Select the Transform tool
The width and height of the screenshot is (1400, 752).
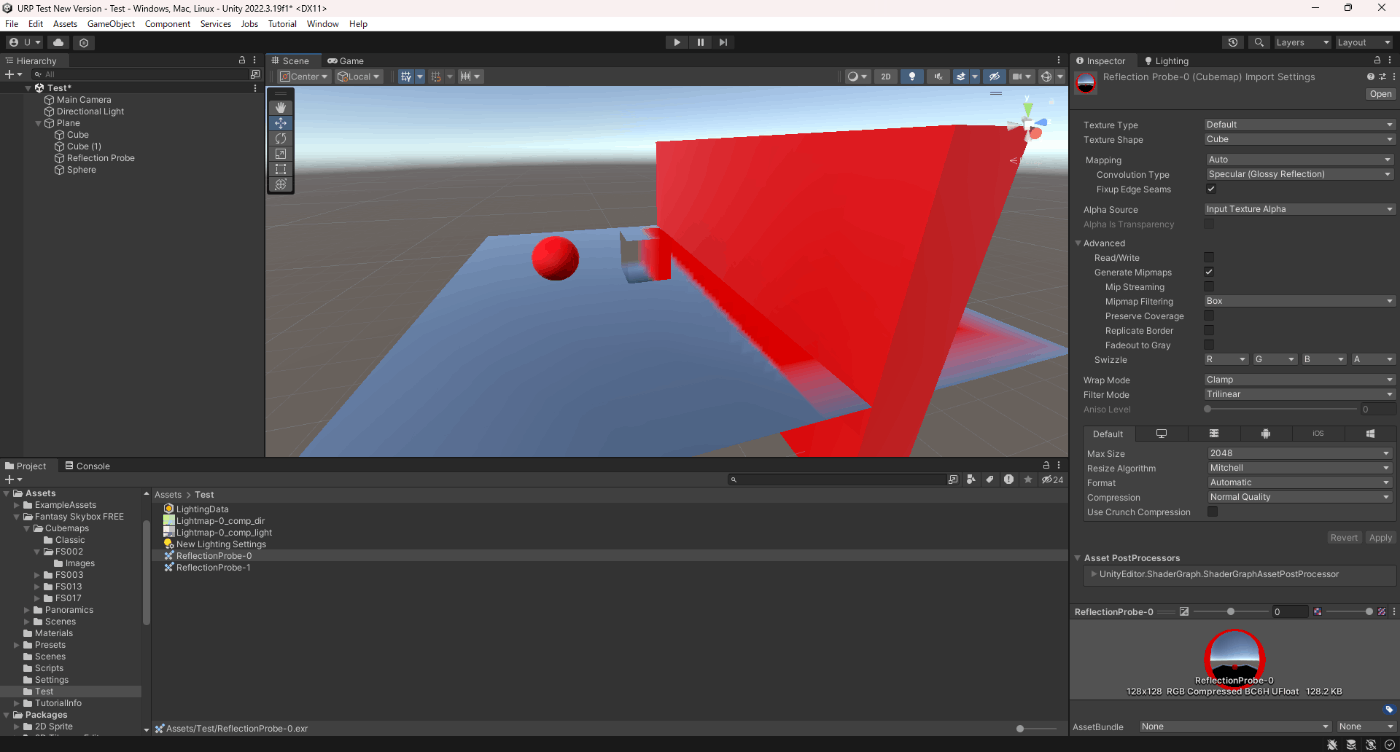(280, 185)
